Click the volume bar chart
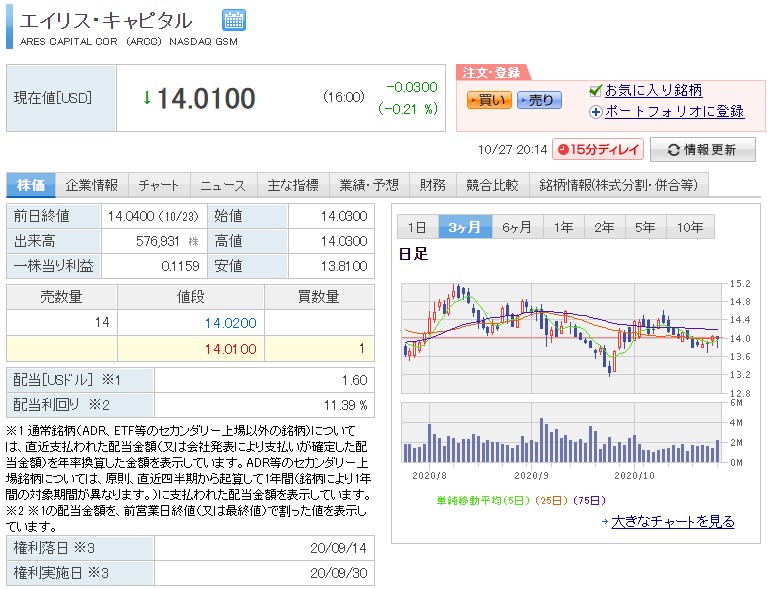Screen dimensions: 770x589 click(x=563, y=432)
